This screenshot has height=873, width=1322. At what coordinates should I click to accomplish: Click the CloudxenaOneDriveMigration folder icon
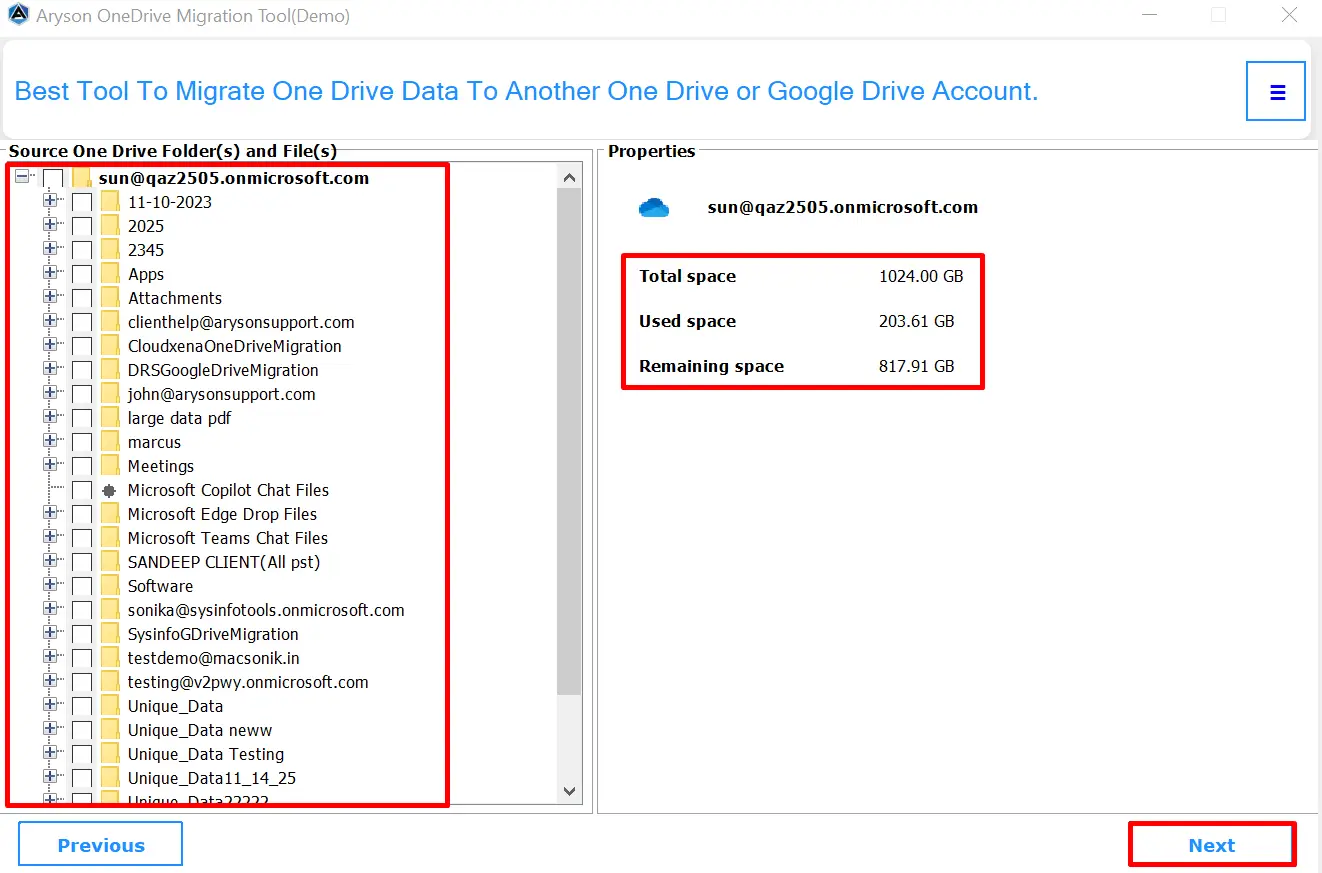pyautogui.click(x=109, y=345)
